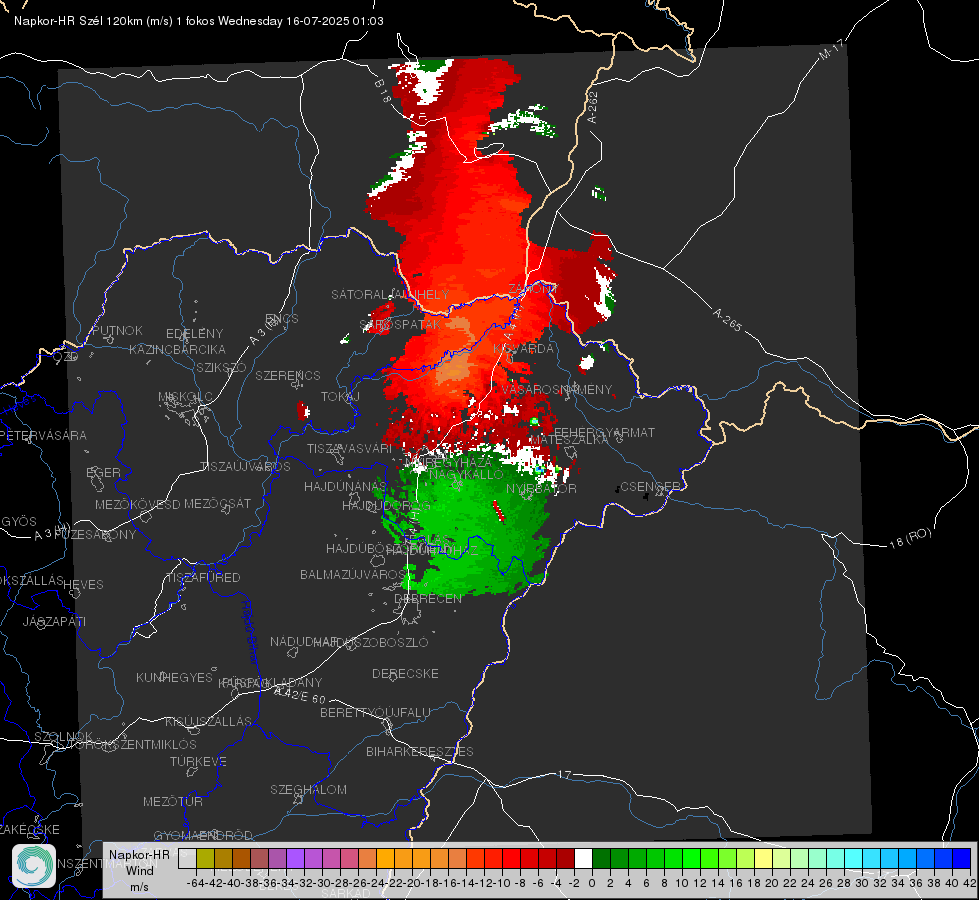Click the SÁROSPATAK label
Screen dimensions: 979x900
pos(400,325)
